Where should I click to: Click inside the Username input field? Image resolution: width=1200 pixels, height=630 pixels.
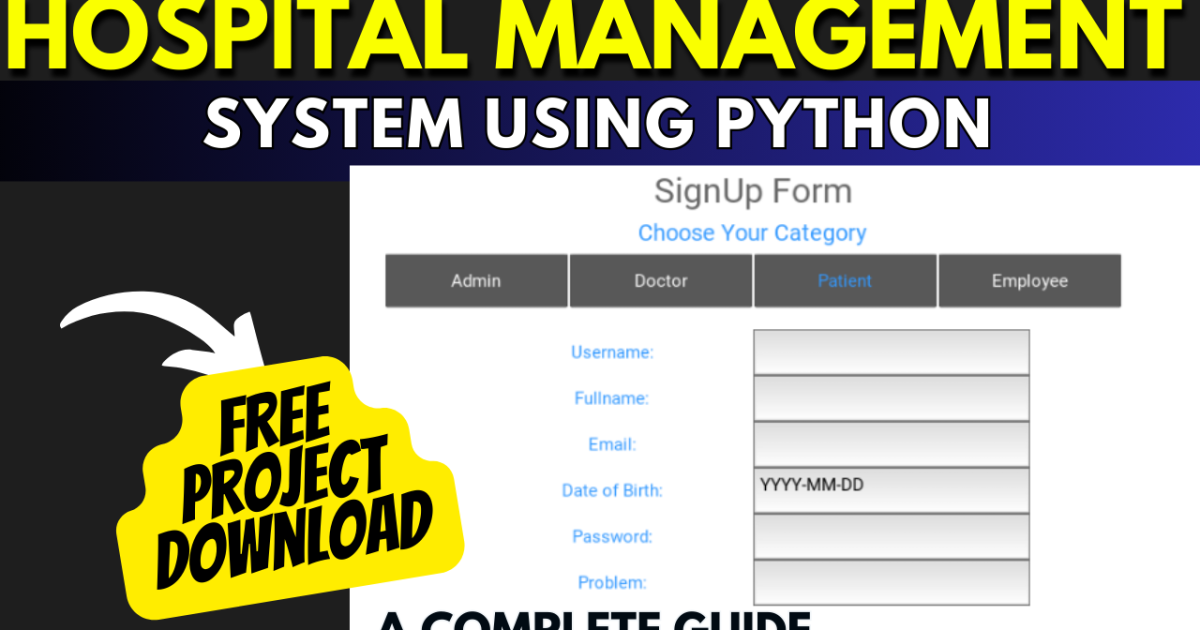(x=890, y=352)
